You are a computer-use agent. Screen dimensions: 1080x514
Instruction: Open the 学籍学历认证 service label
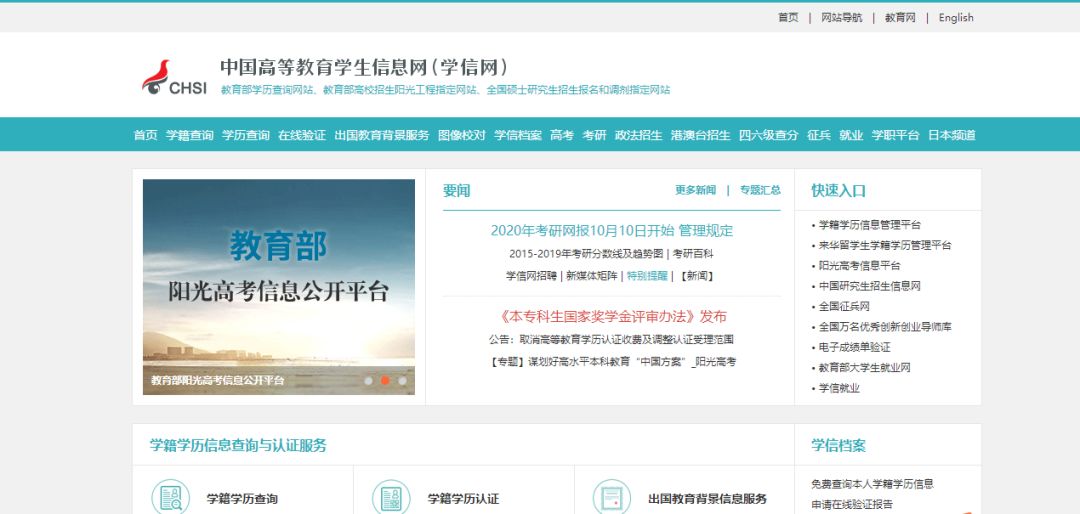tap(464, 499)
